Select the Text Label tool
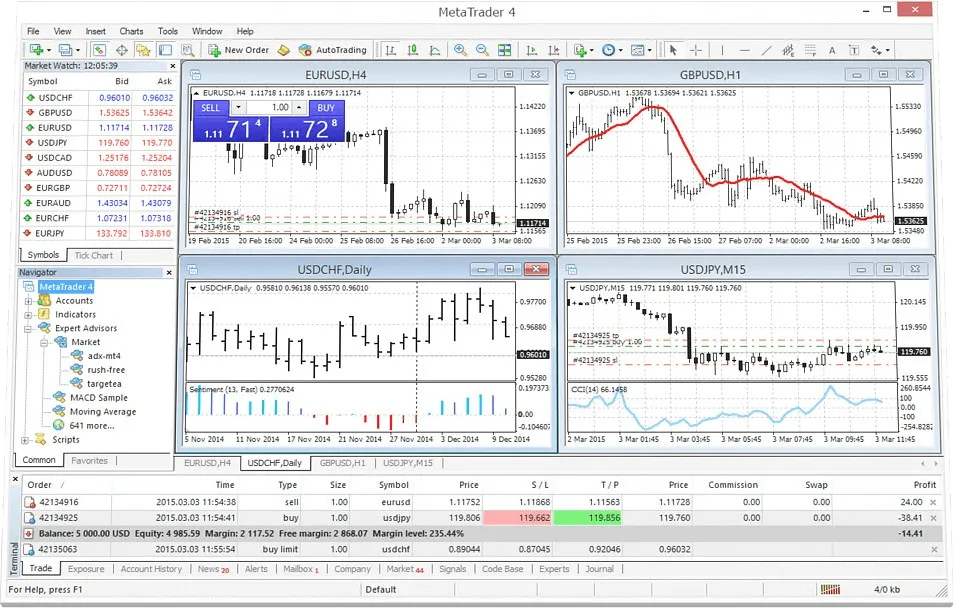 (x=854, y=50)
